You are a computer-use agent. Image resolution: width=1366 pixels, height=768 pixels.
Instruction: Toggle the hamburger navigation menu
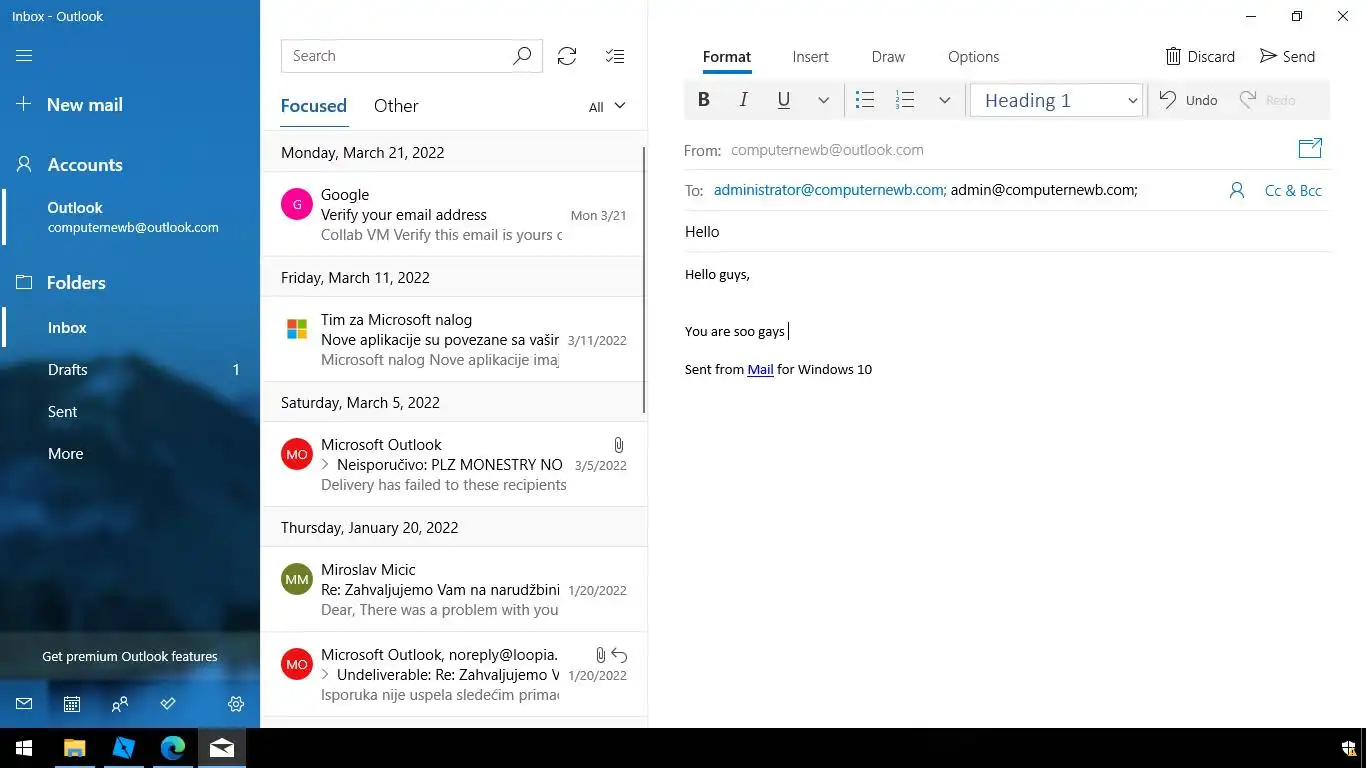point(24,56)
